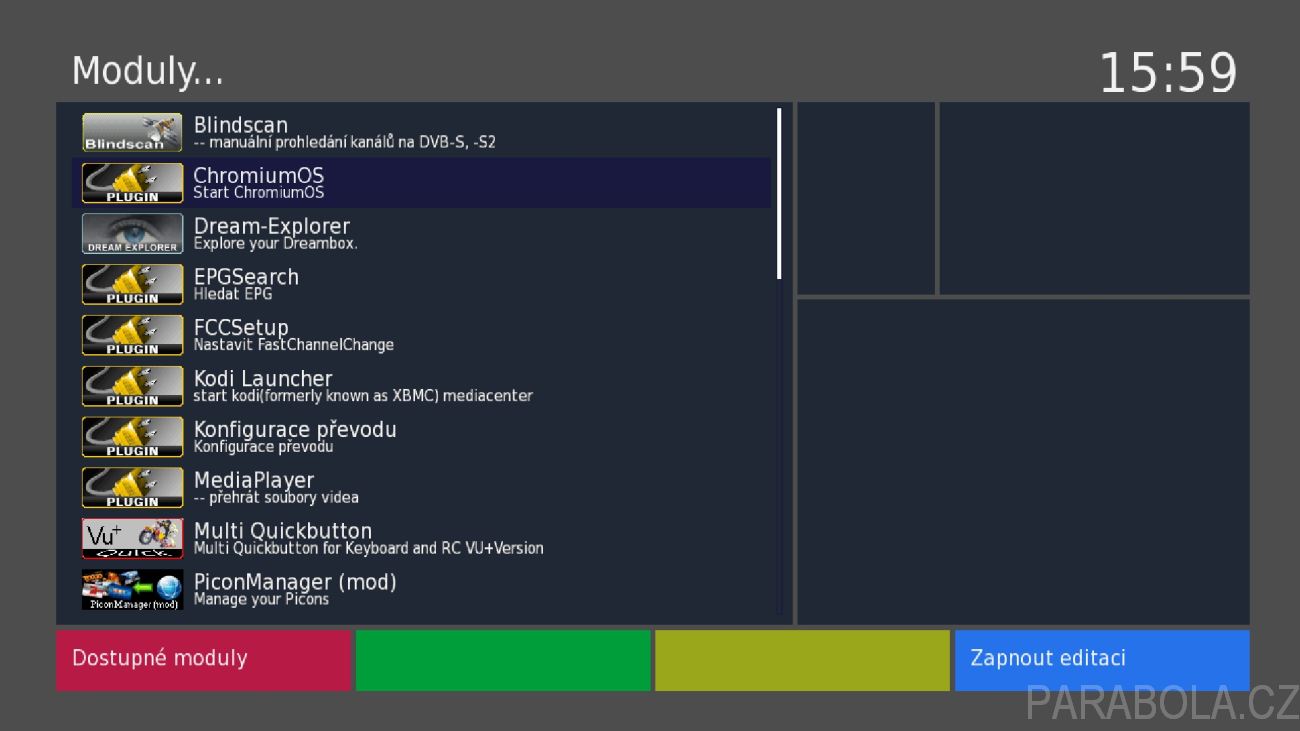This screenshot has height=731, width=1300.
Task: Open Konfigurace převodu title text
Action: (295, 430)
